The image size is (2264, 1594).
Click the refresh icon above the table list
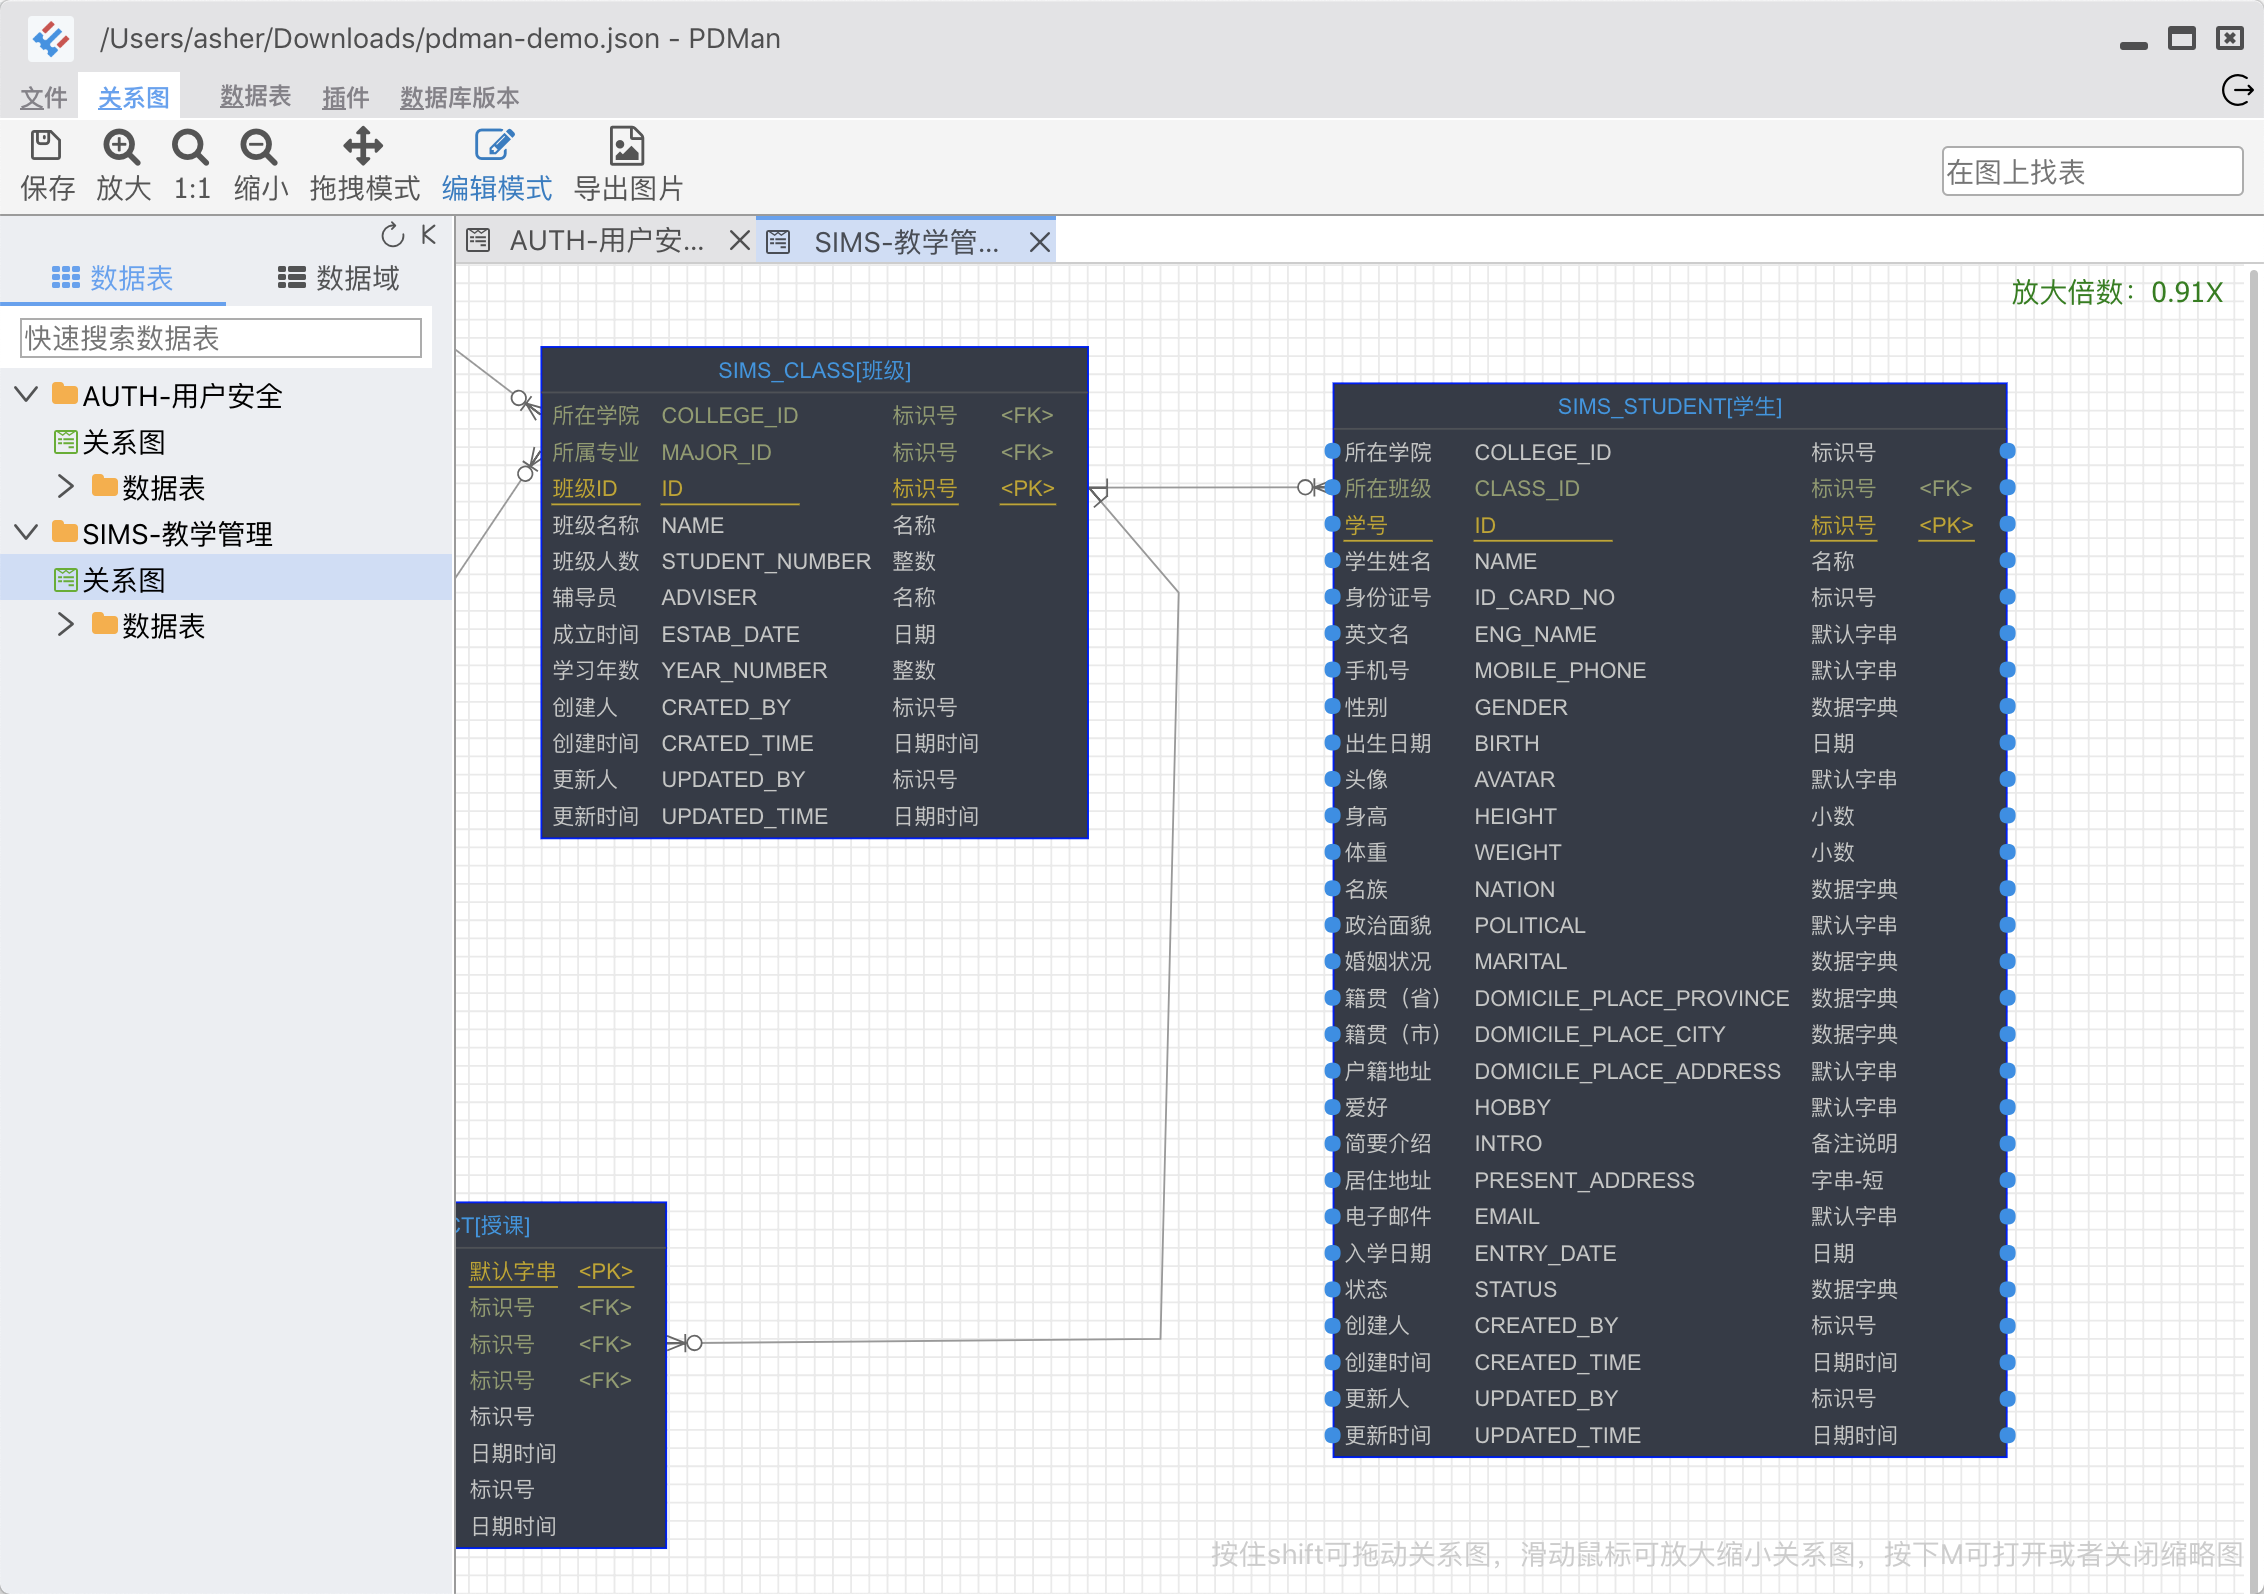(391, 235)
